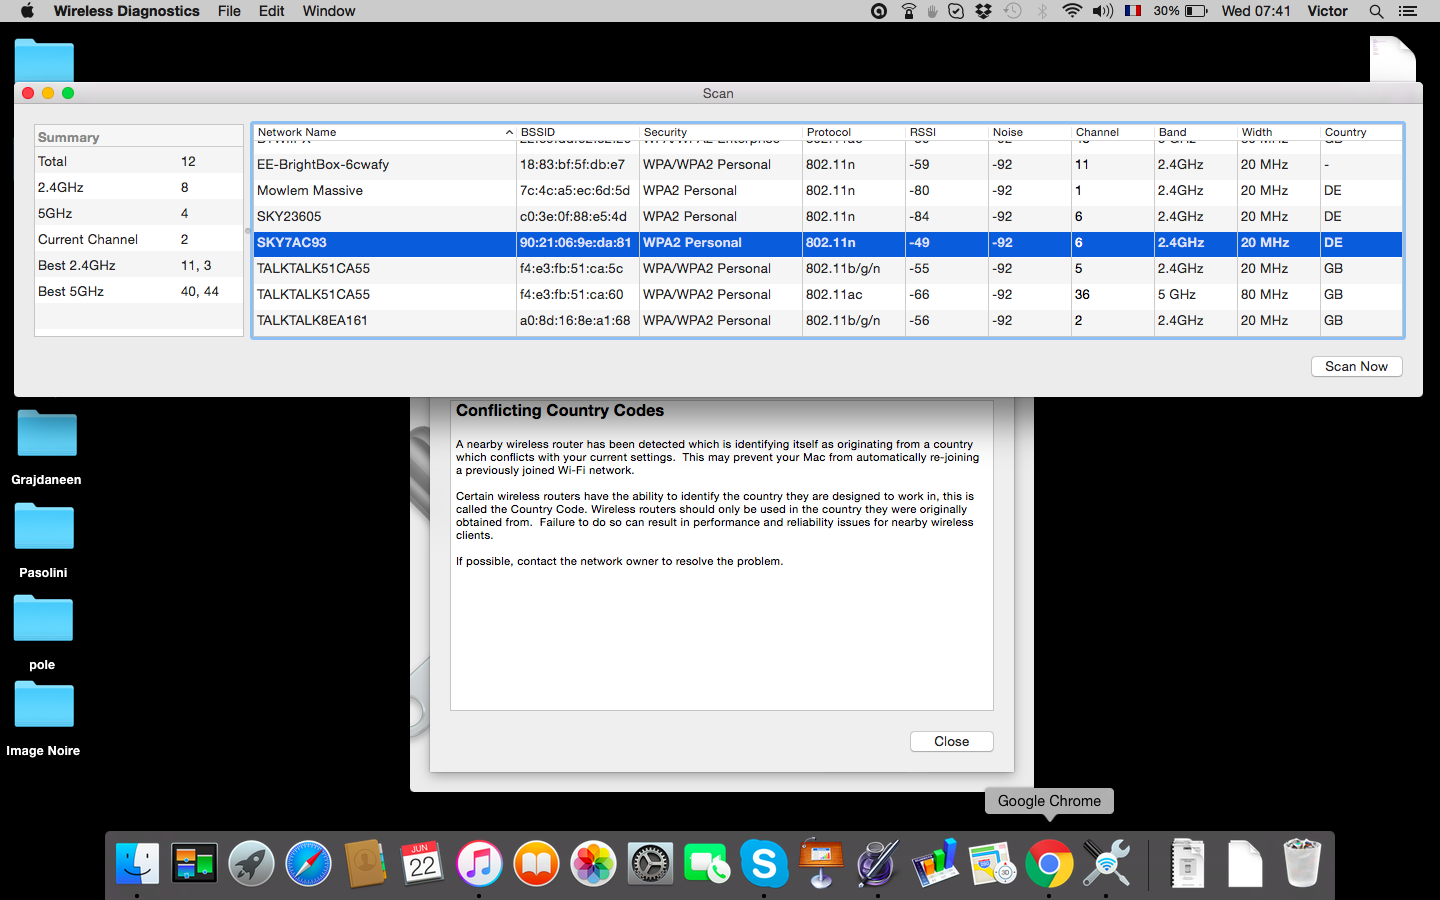This screenshot has width=1440, height=900.
Task: Sort by the Channel column header
Action: (x=1112, y=132)
